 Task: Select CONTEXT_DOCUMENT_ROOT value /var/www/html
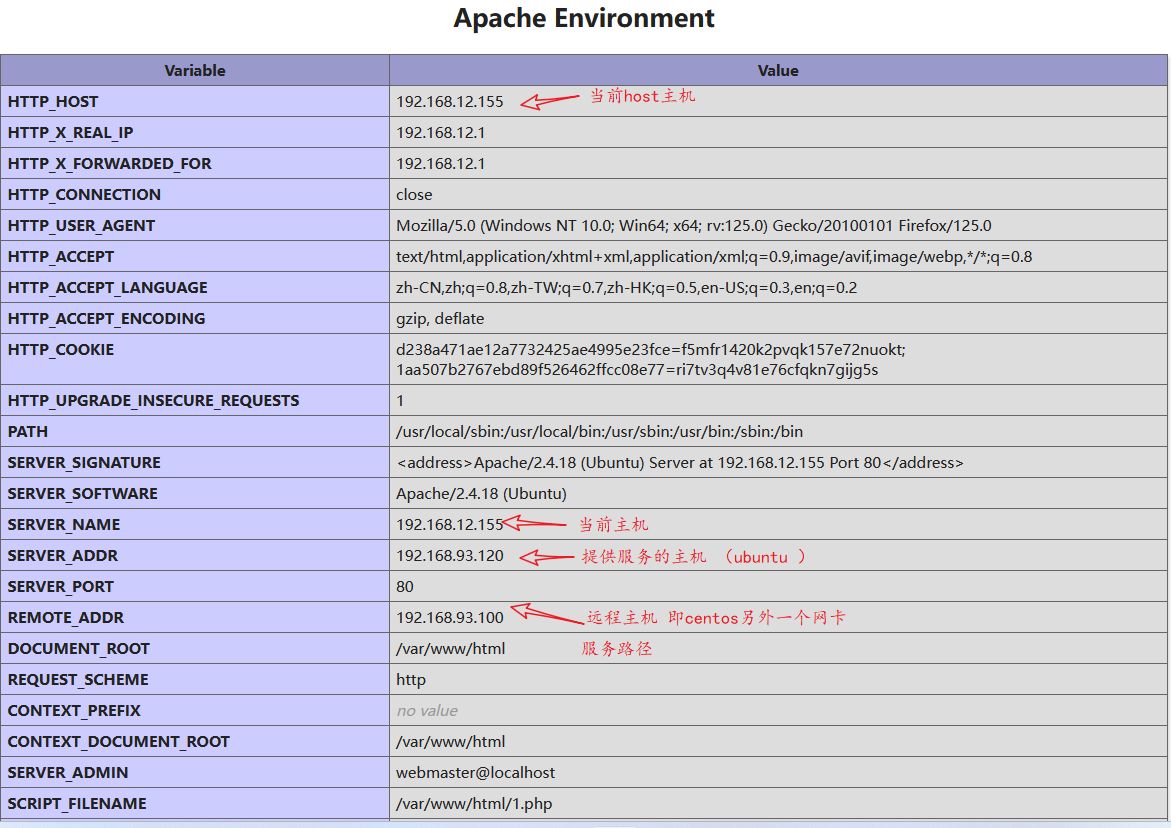[x=450, y=741]
